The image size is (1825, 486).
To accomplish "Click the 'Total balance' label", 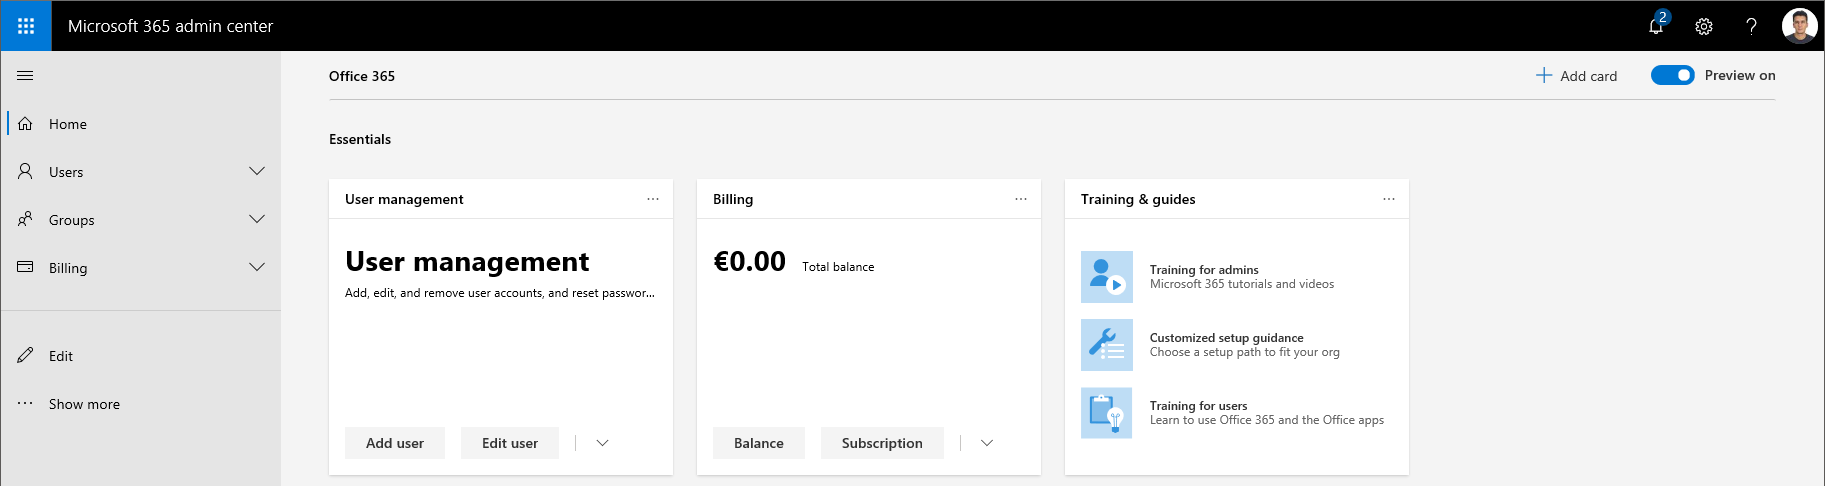I will (x=838, y=267).
